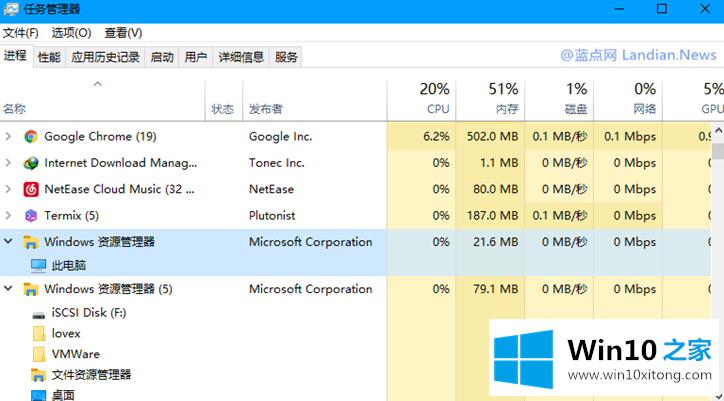The width and height of the screenshot is (724, 401).
Task: Click the Internet Download Manager icon
Action: [x=31, y=163]
